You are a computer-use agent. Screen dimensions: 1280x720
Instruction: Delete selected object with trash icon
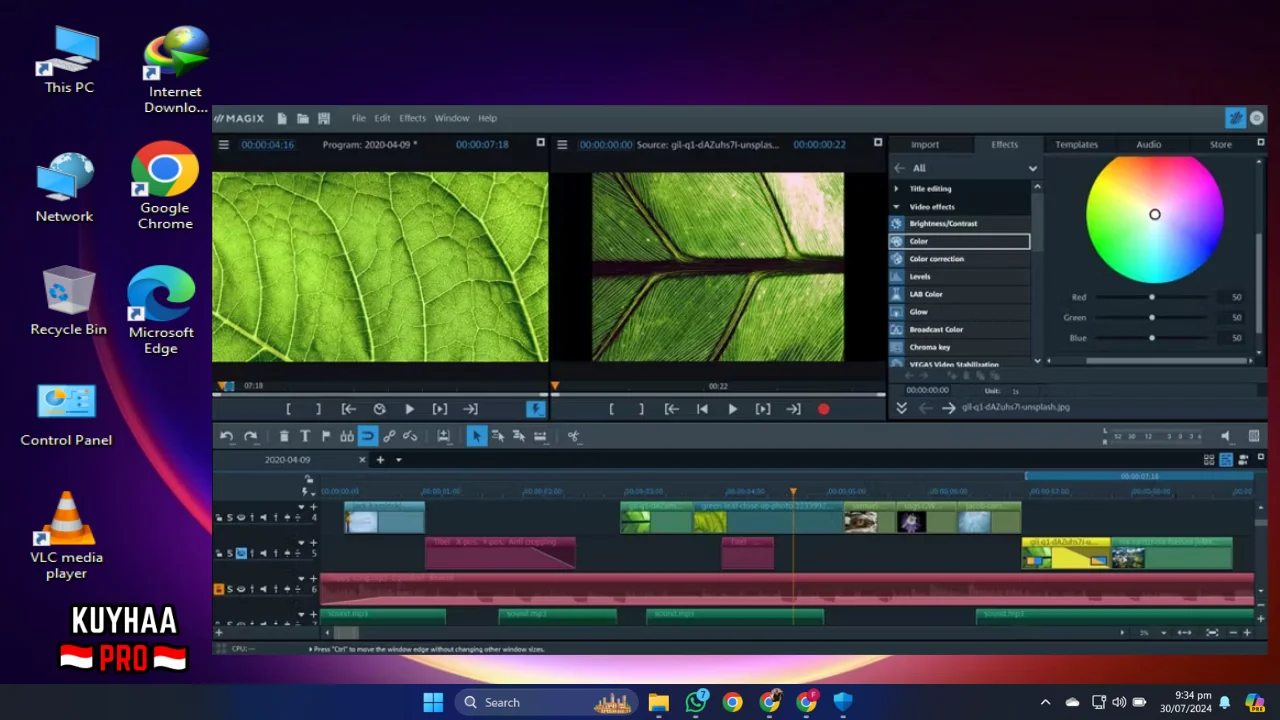(284, 436)
